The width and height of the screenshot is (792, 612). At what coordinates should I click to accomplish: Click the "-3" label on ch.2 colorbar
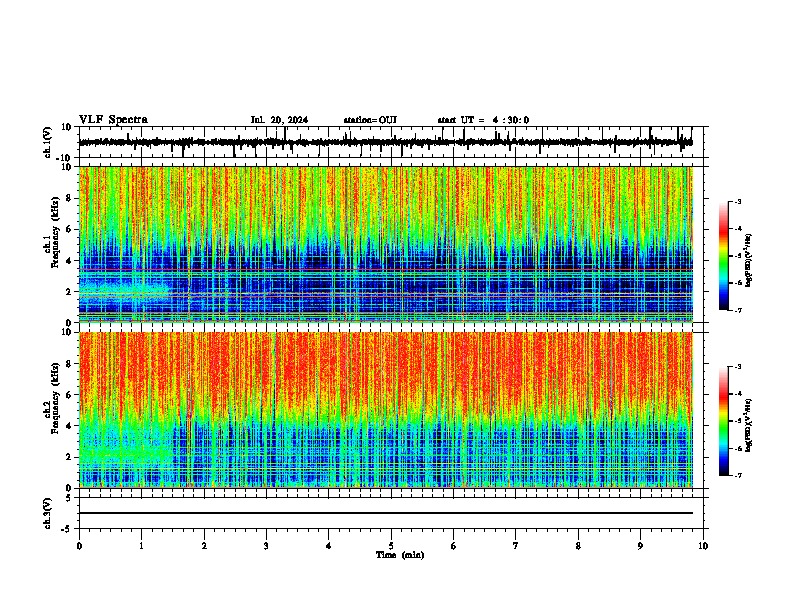(x=738, y=367)
